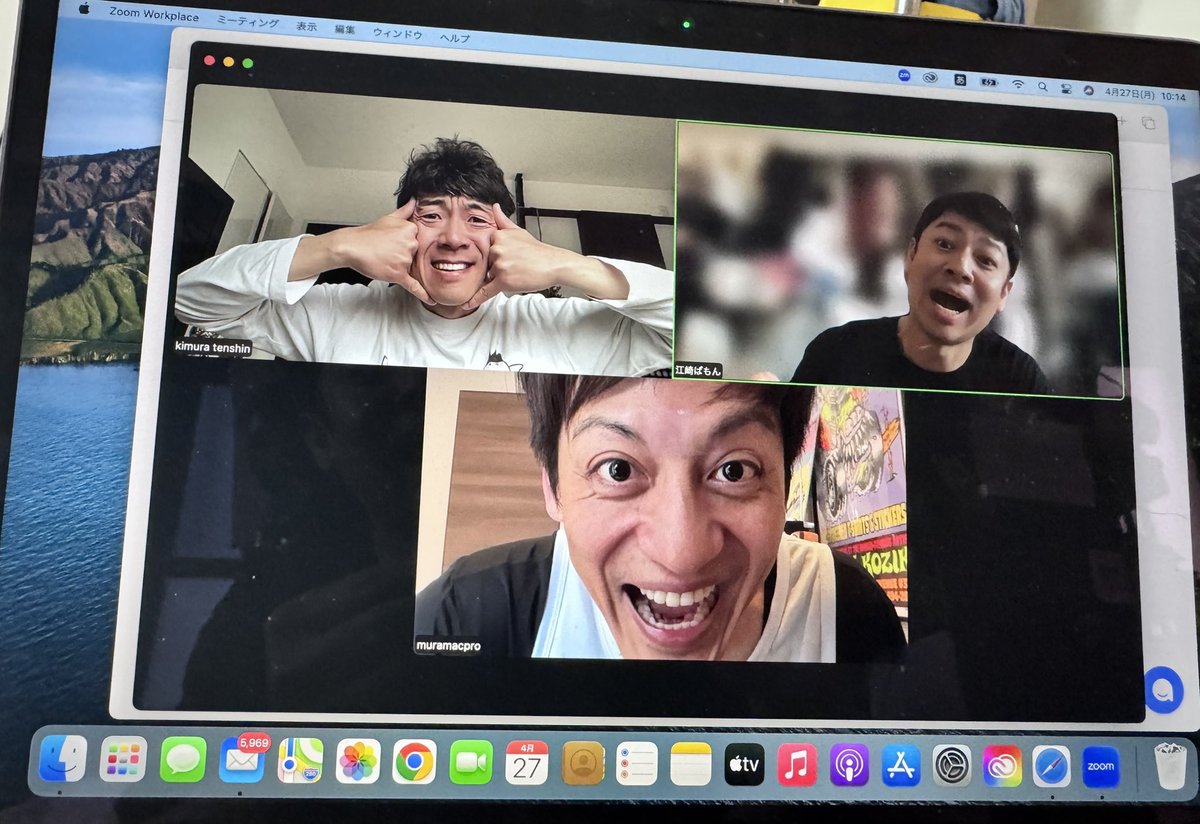Open Launchpad in the Dock
The image size is (1200, 824).
coord(123,759)
